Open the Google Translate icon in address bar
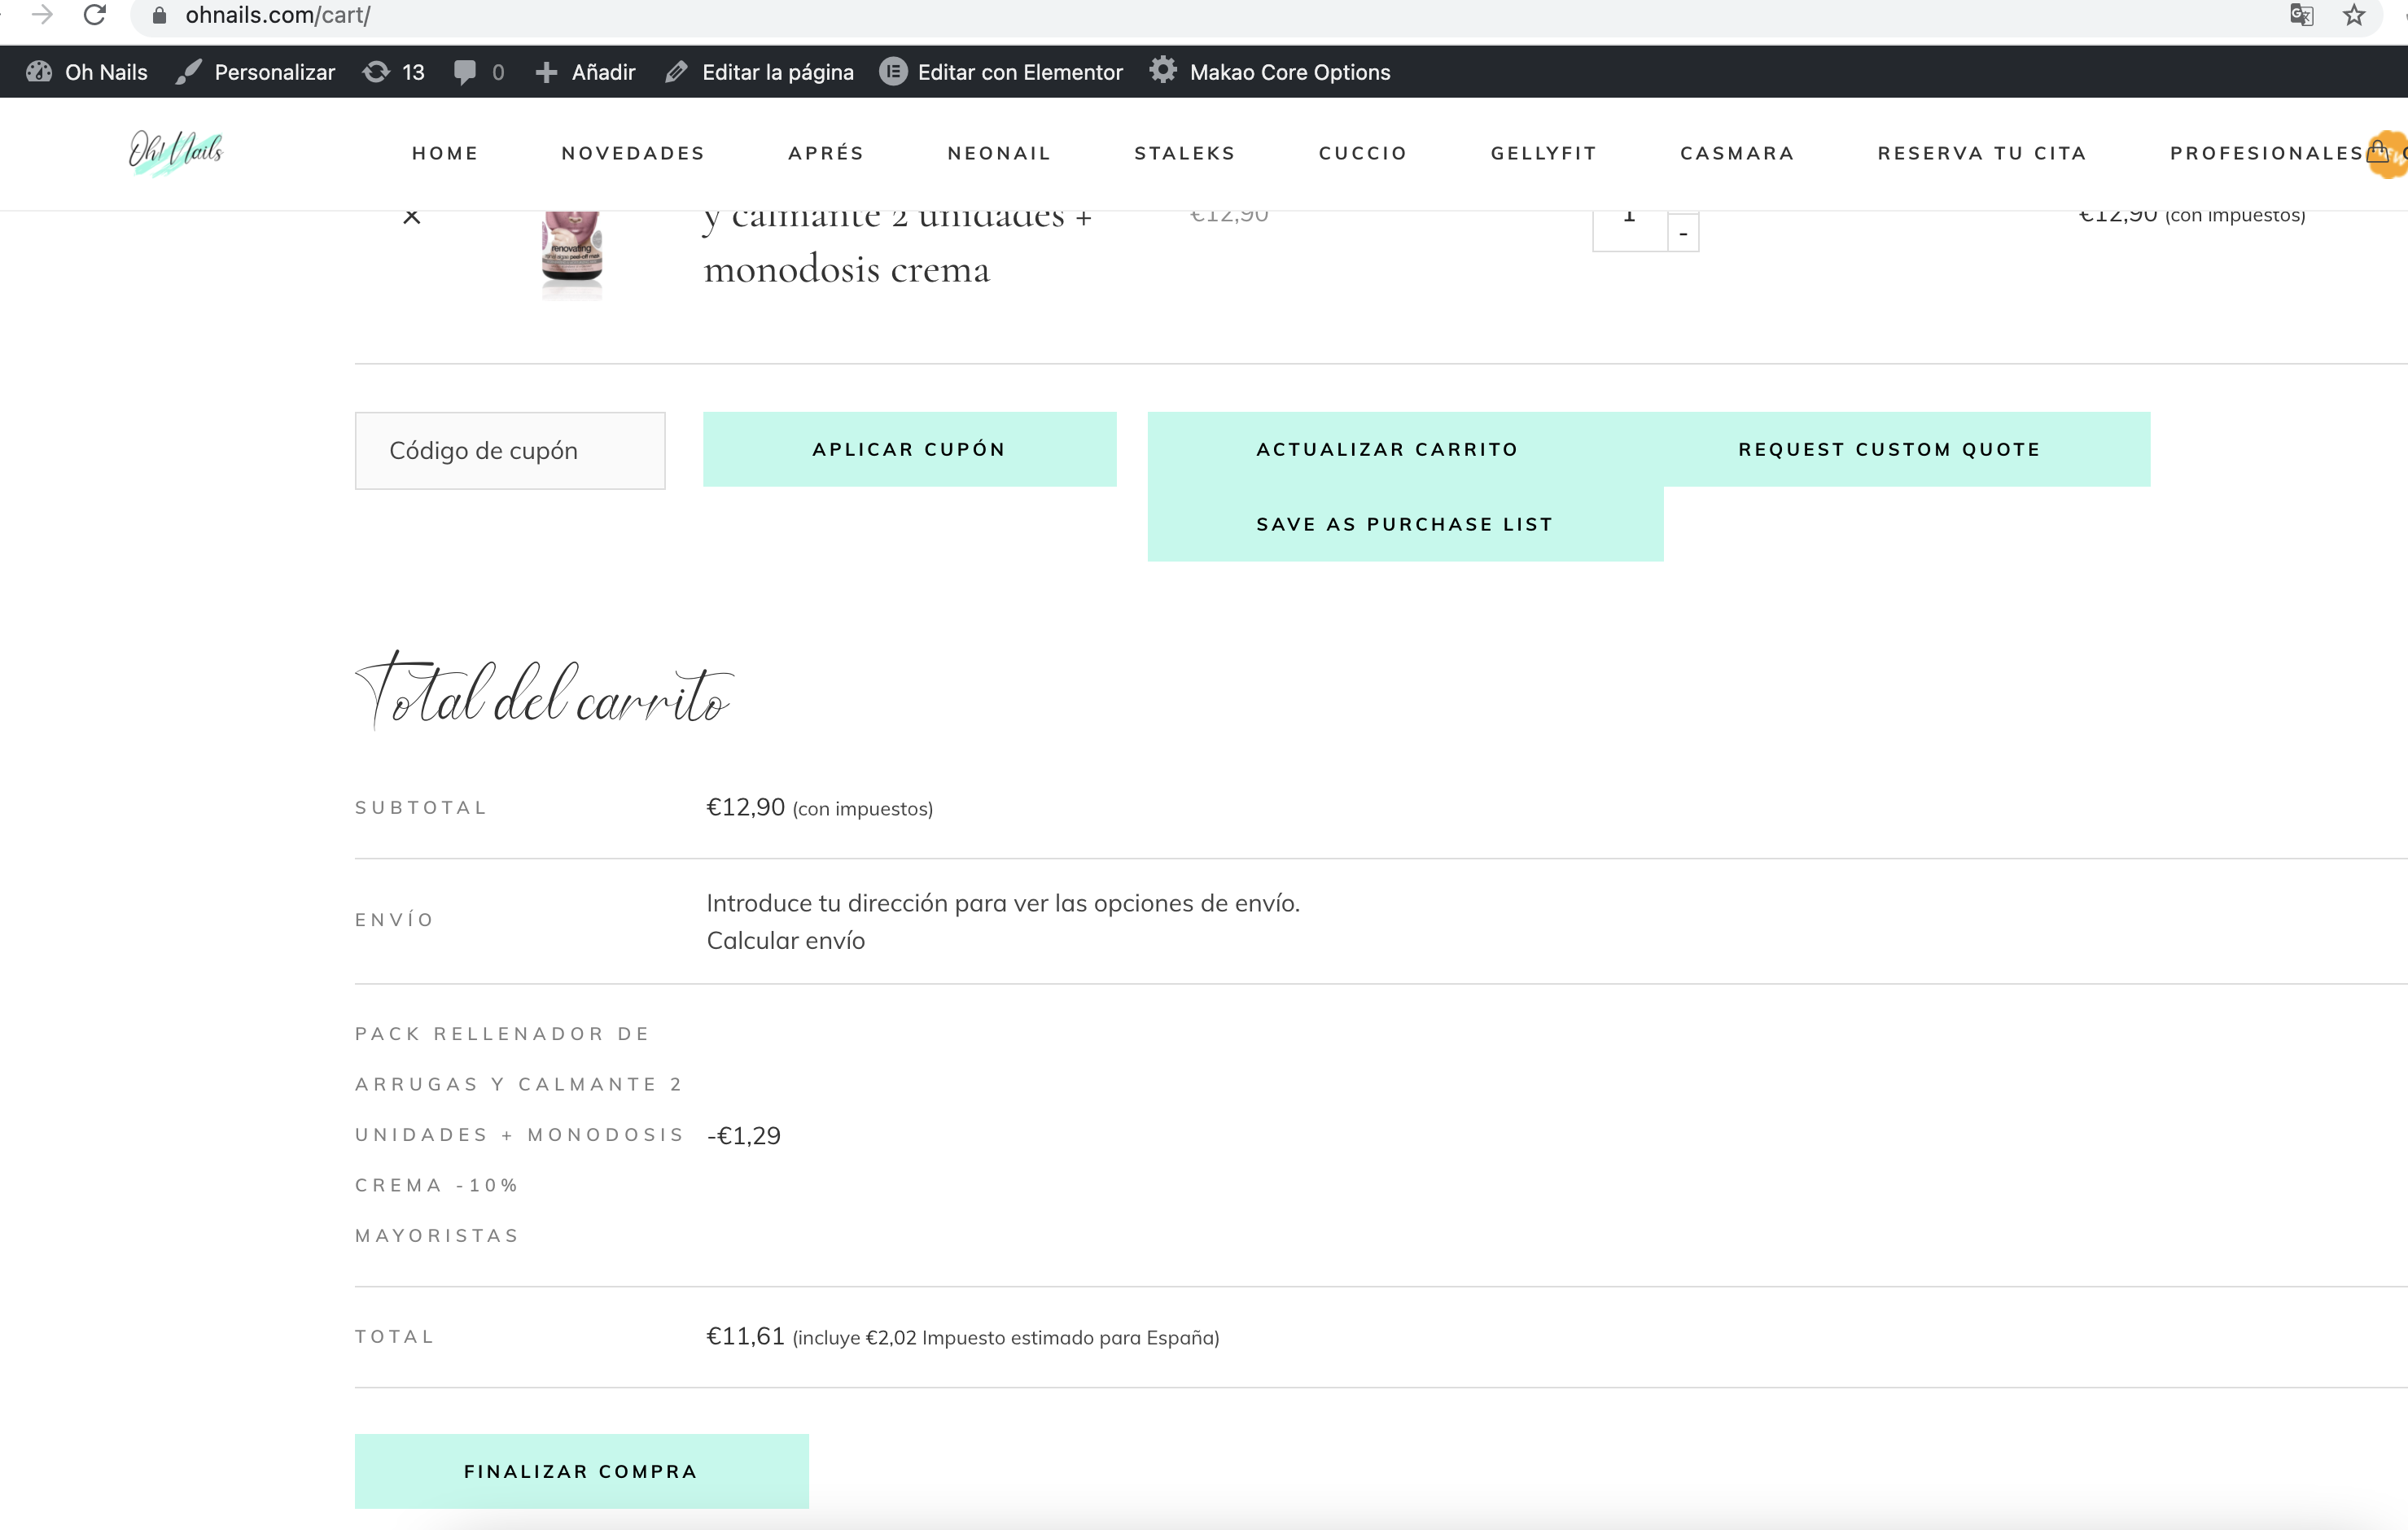 pos(2301,15)
